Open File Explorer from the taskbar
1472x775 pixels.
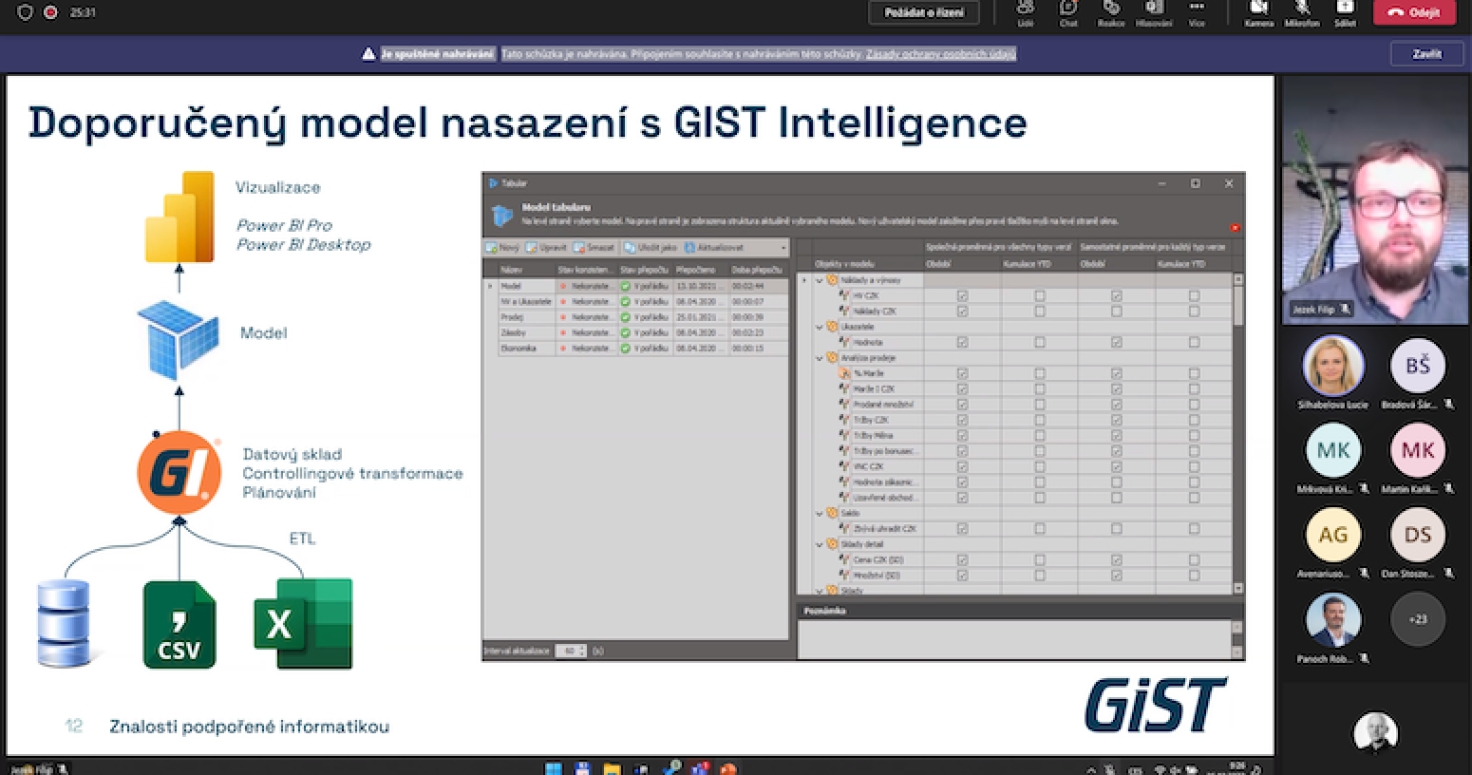[611, 768]
